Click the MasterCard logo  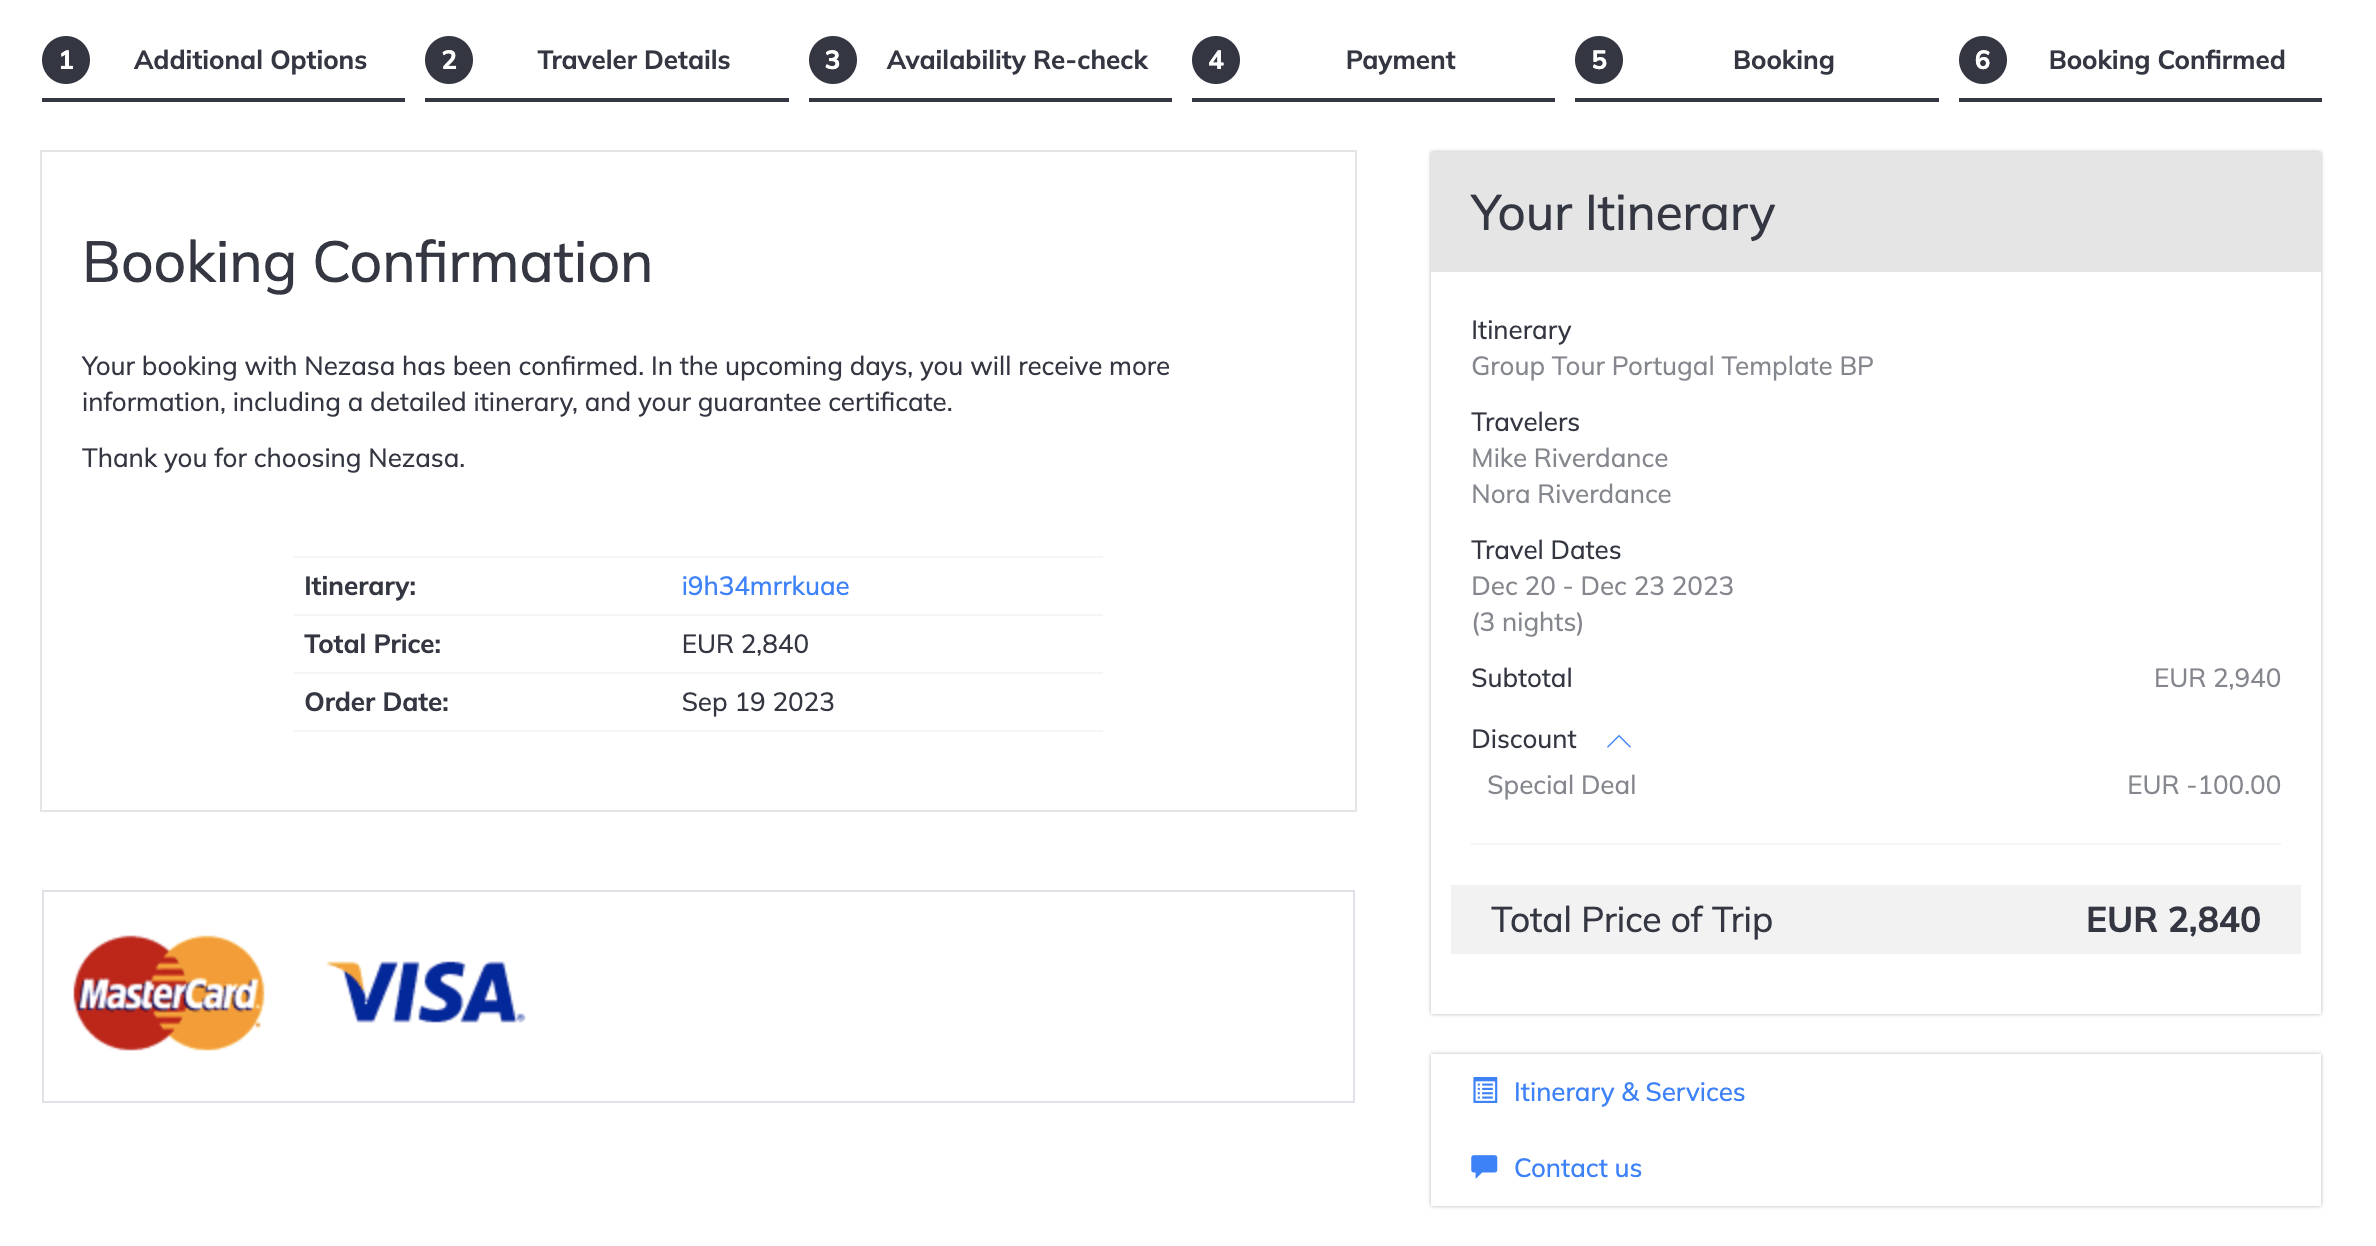tap(169, 993)
